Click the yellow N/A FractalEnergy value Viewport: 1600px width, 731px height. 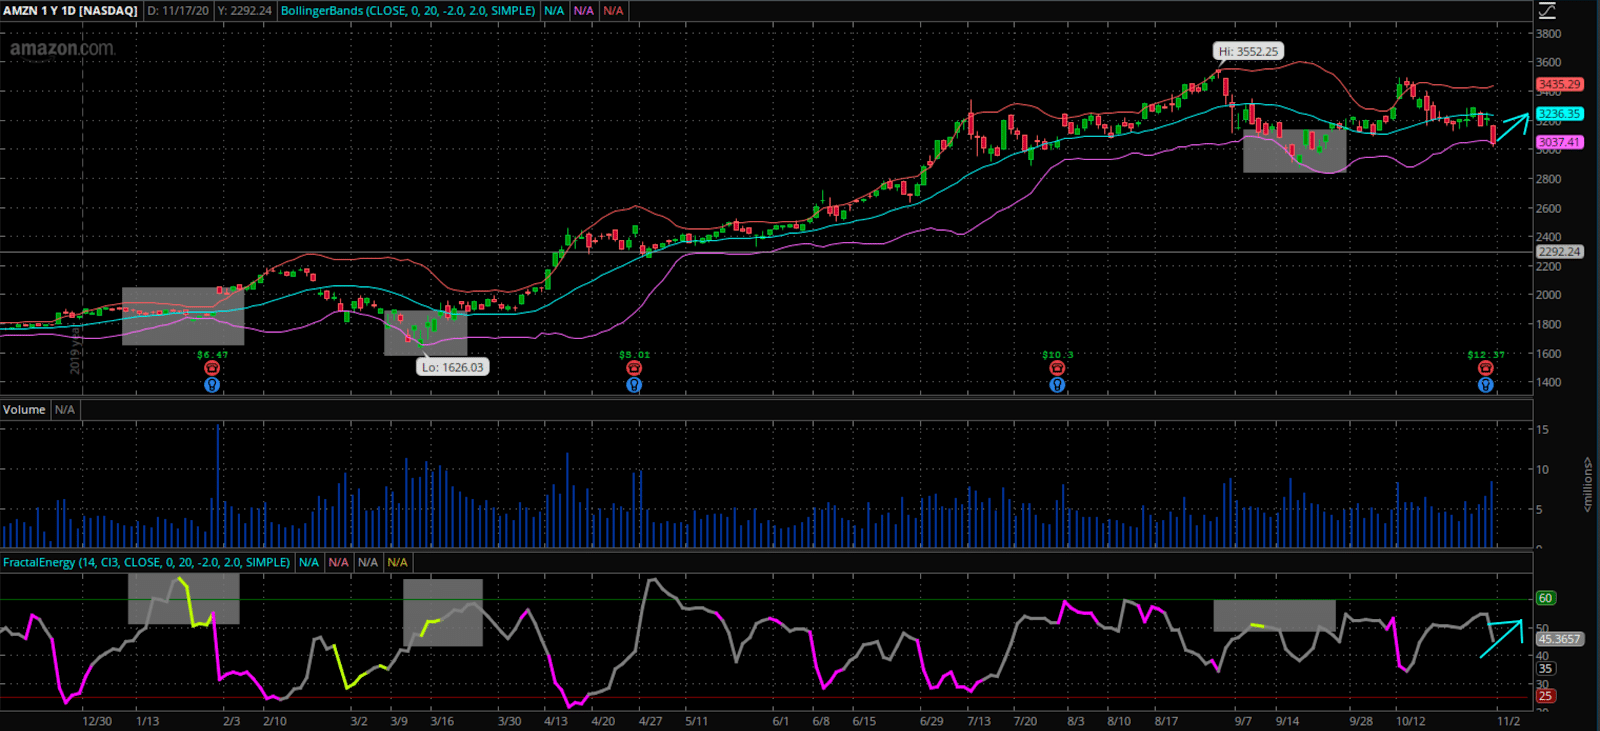(x=397, y=563)
